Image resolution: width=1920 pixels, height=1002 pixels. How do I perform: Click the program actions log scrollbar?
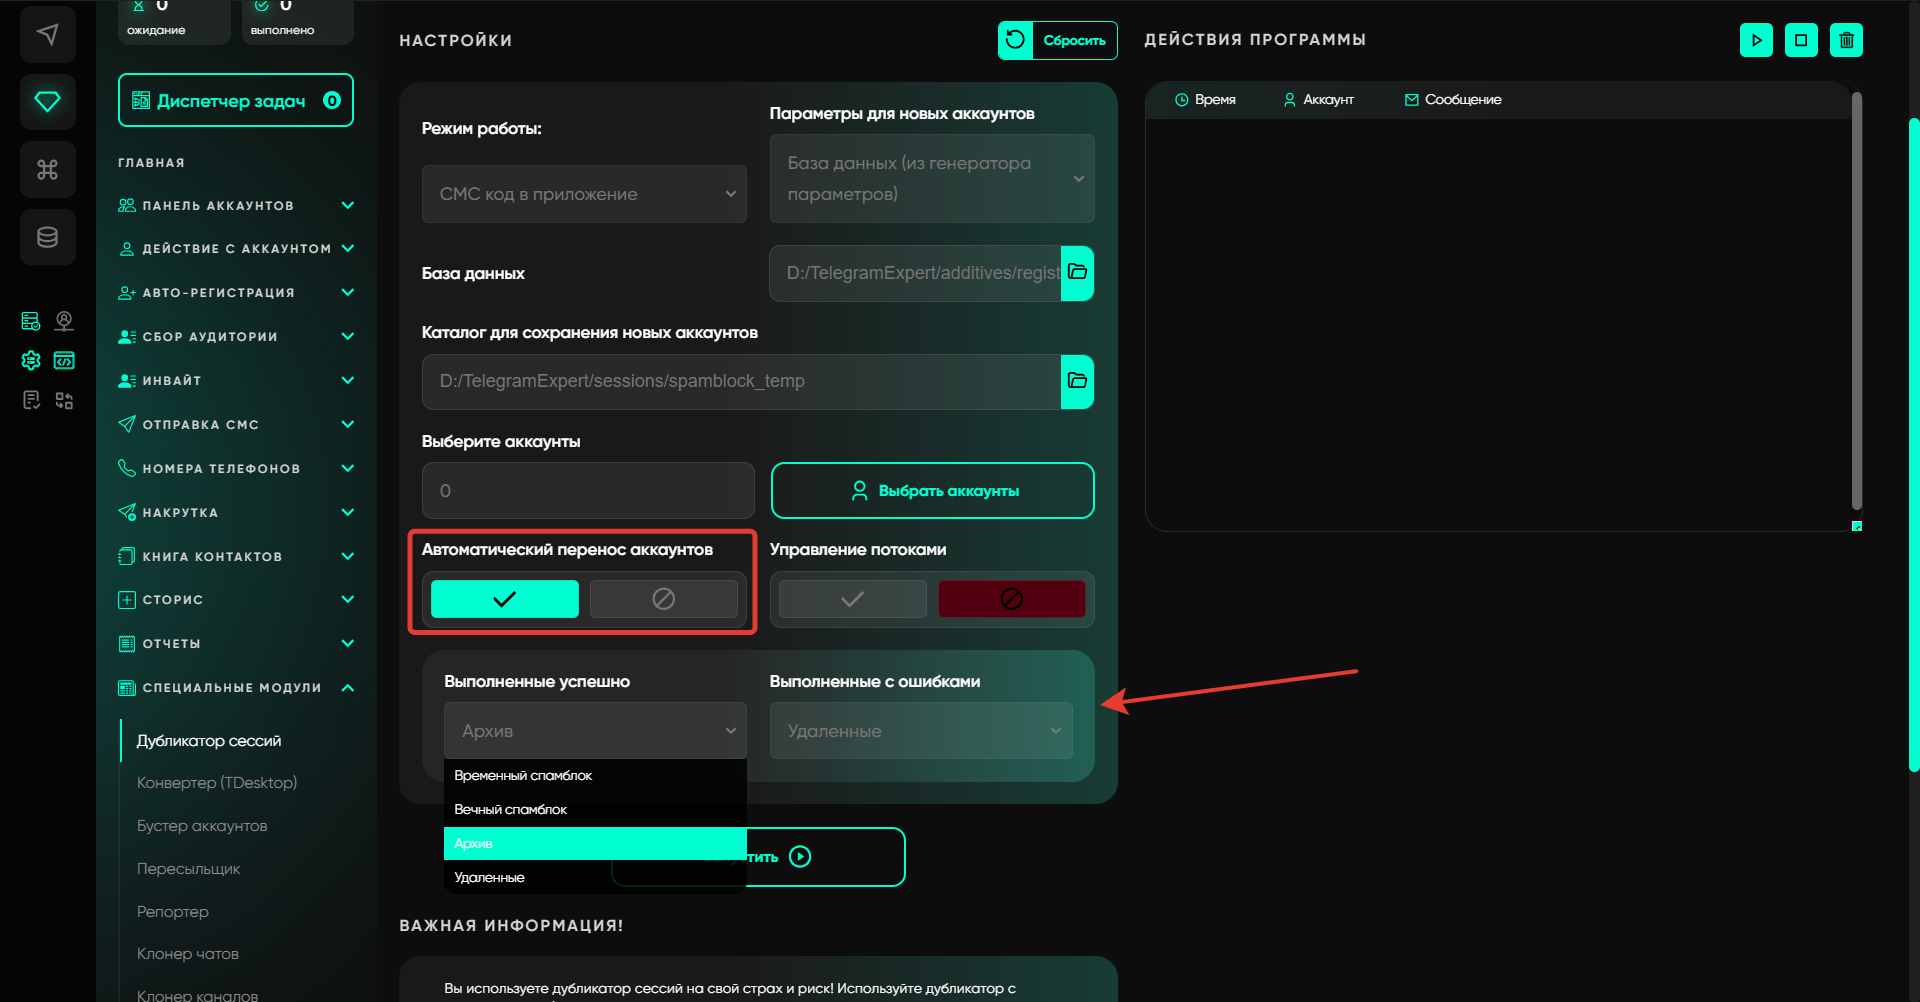pyautogui.click(x=1856, y=300)
